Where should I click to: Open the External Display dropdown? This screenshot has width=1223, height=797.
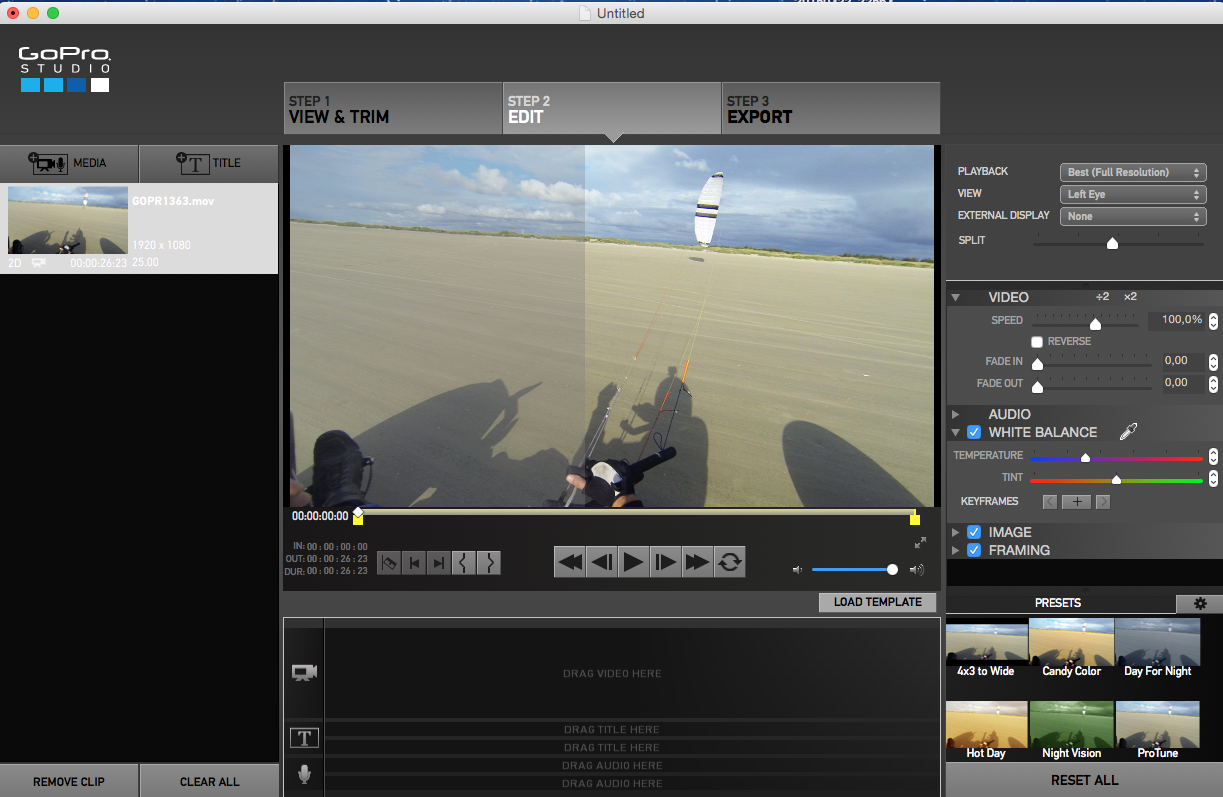(1132, 216)
